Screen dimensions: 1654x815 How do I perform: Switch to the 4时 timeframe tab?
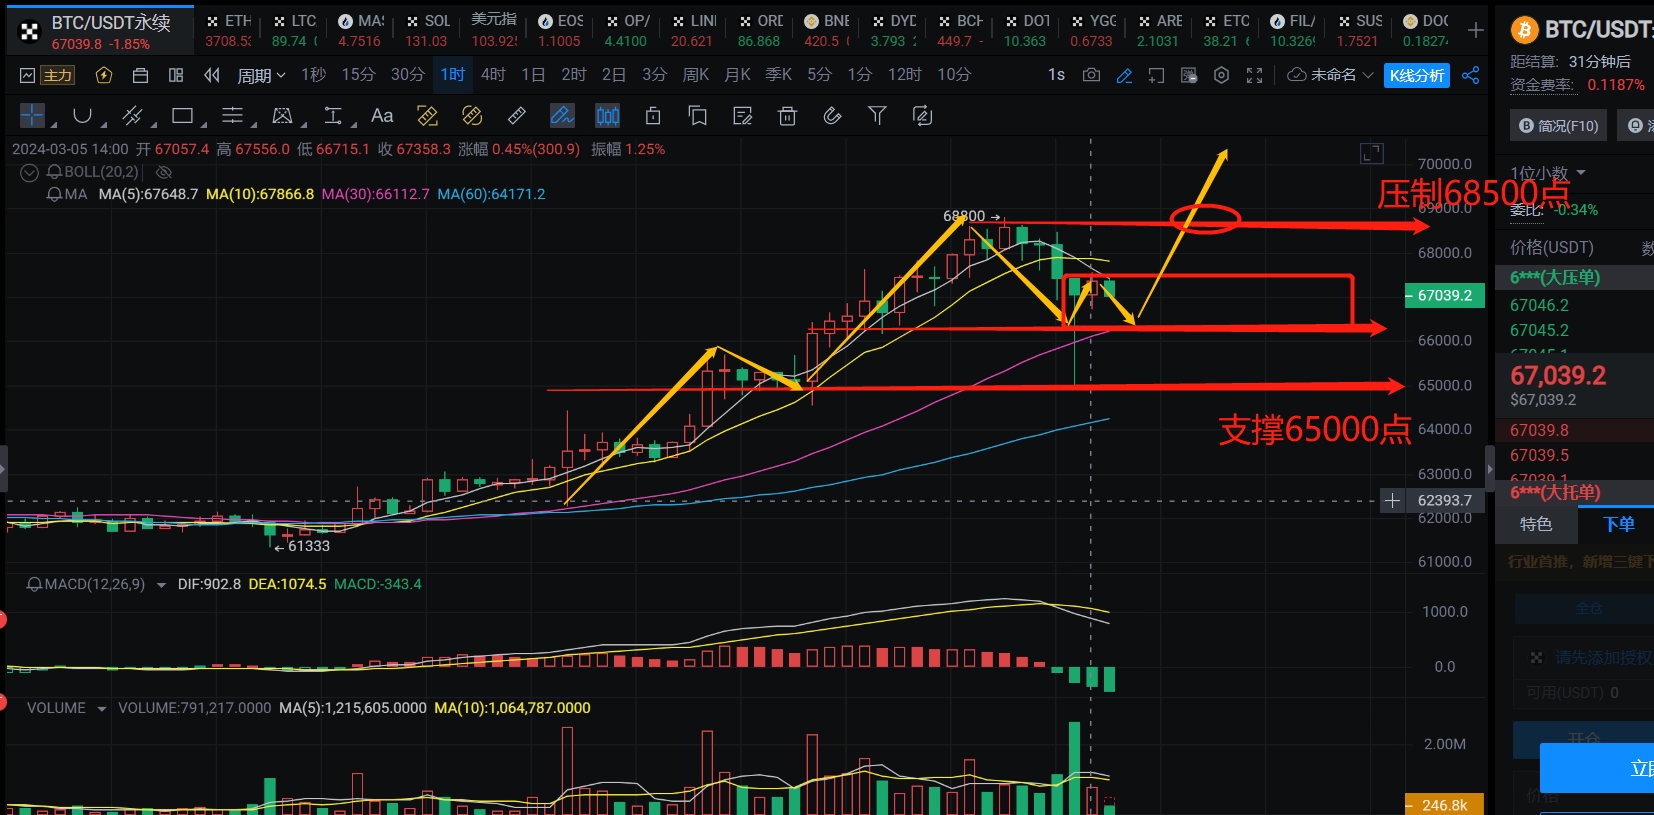[493, 75]
